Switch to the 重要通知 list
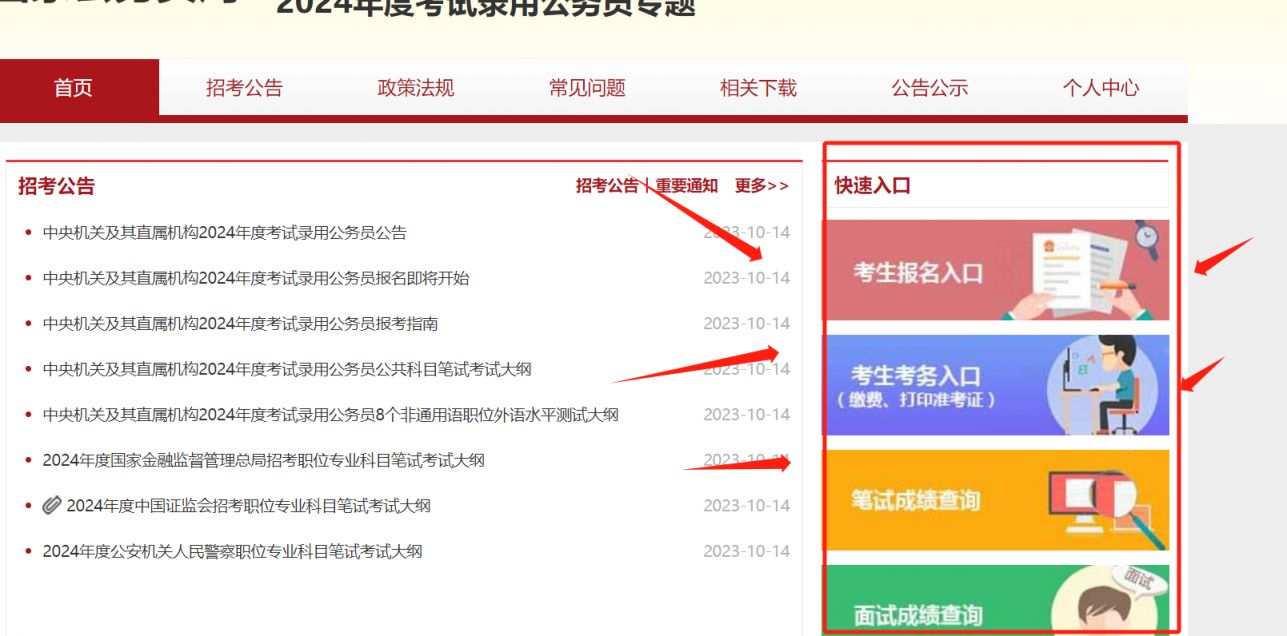Viewport: 1287px width, 636px height. (687, 186)
